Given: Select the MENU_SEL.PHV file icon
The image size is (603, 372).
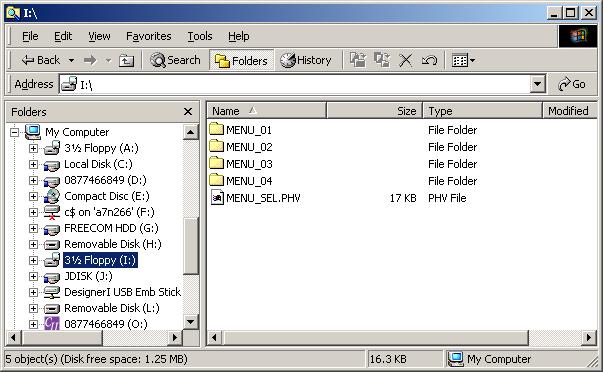Looking at the screenshot, I should 217,197.
